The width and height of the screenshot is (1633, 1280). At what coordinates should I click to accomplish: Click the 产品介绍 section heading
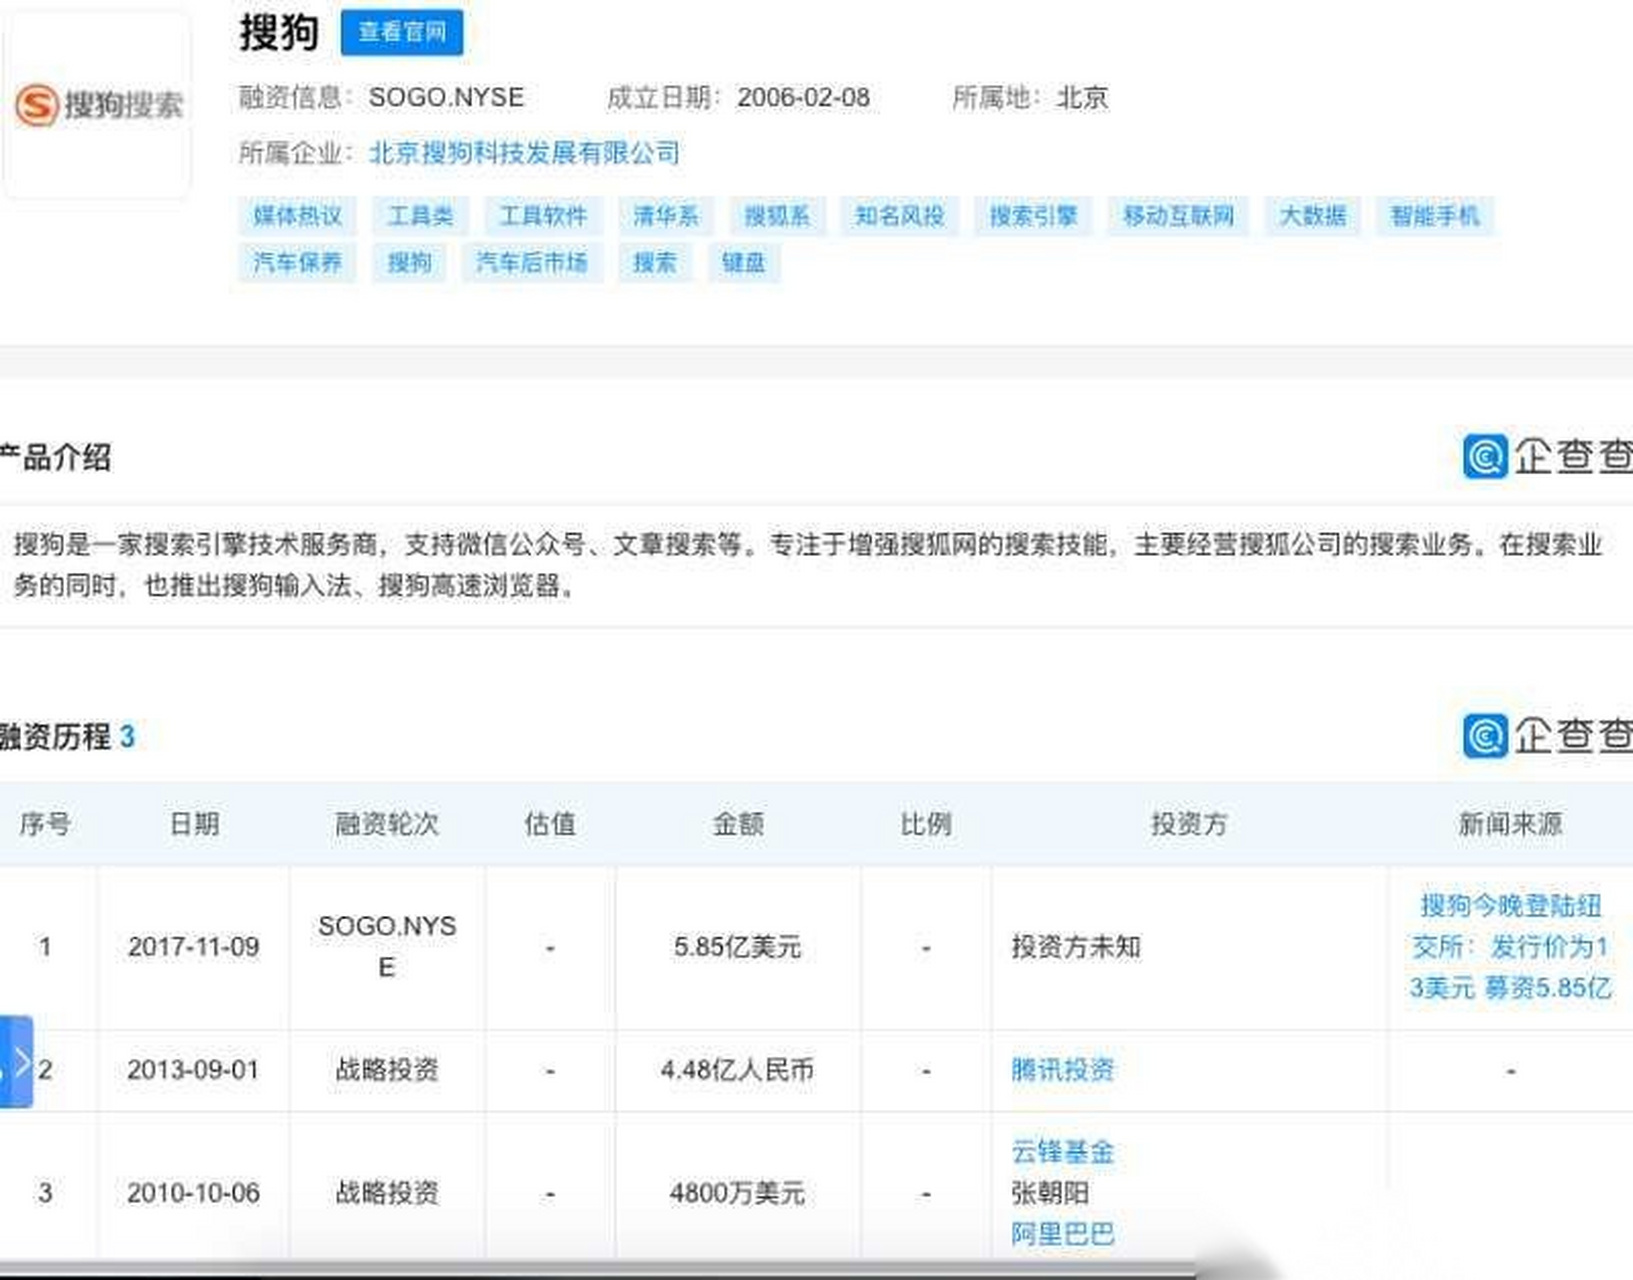[x=56, y=458]
